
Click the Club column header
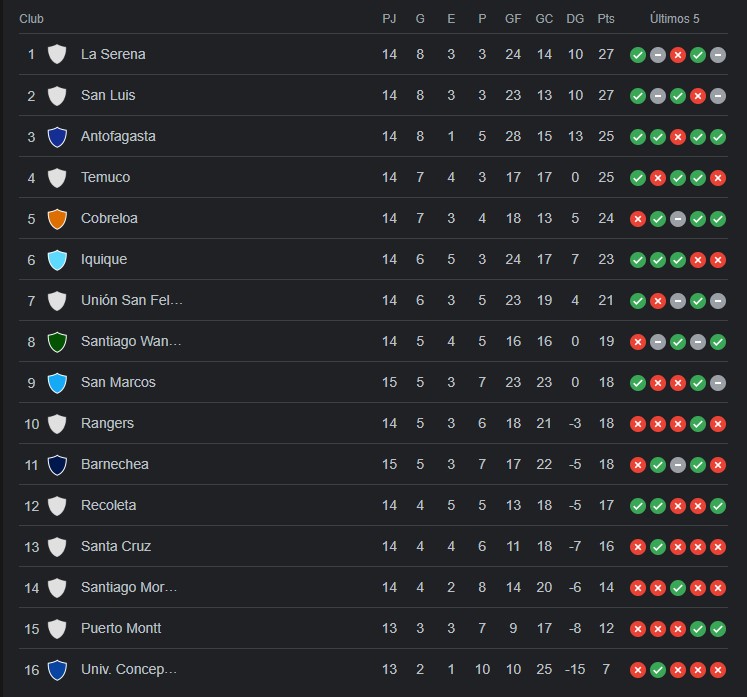coord(31,19)
